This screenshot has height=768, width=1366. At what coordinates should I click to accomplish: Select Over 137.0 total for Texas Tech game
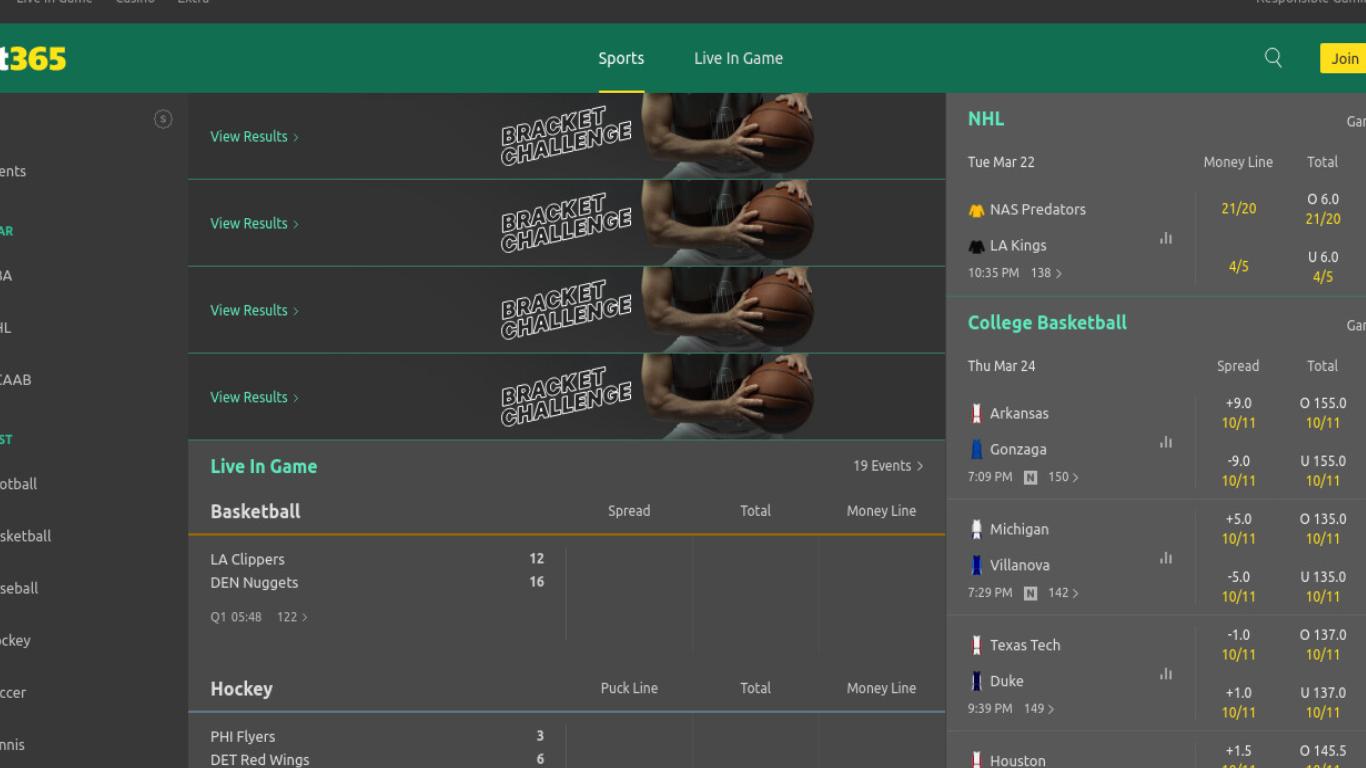[1322, 645]
